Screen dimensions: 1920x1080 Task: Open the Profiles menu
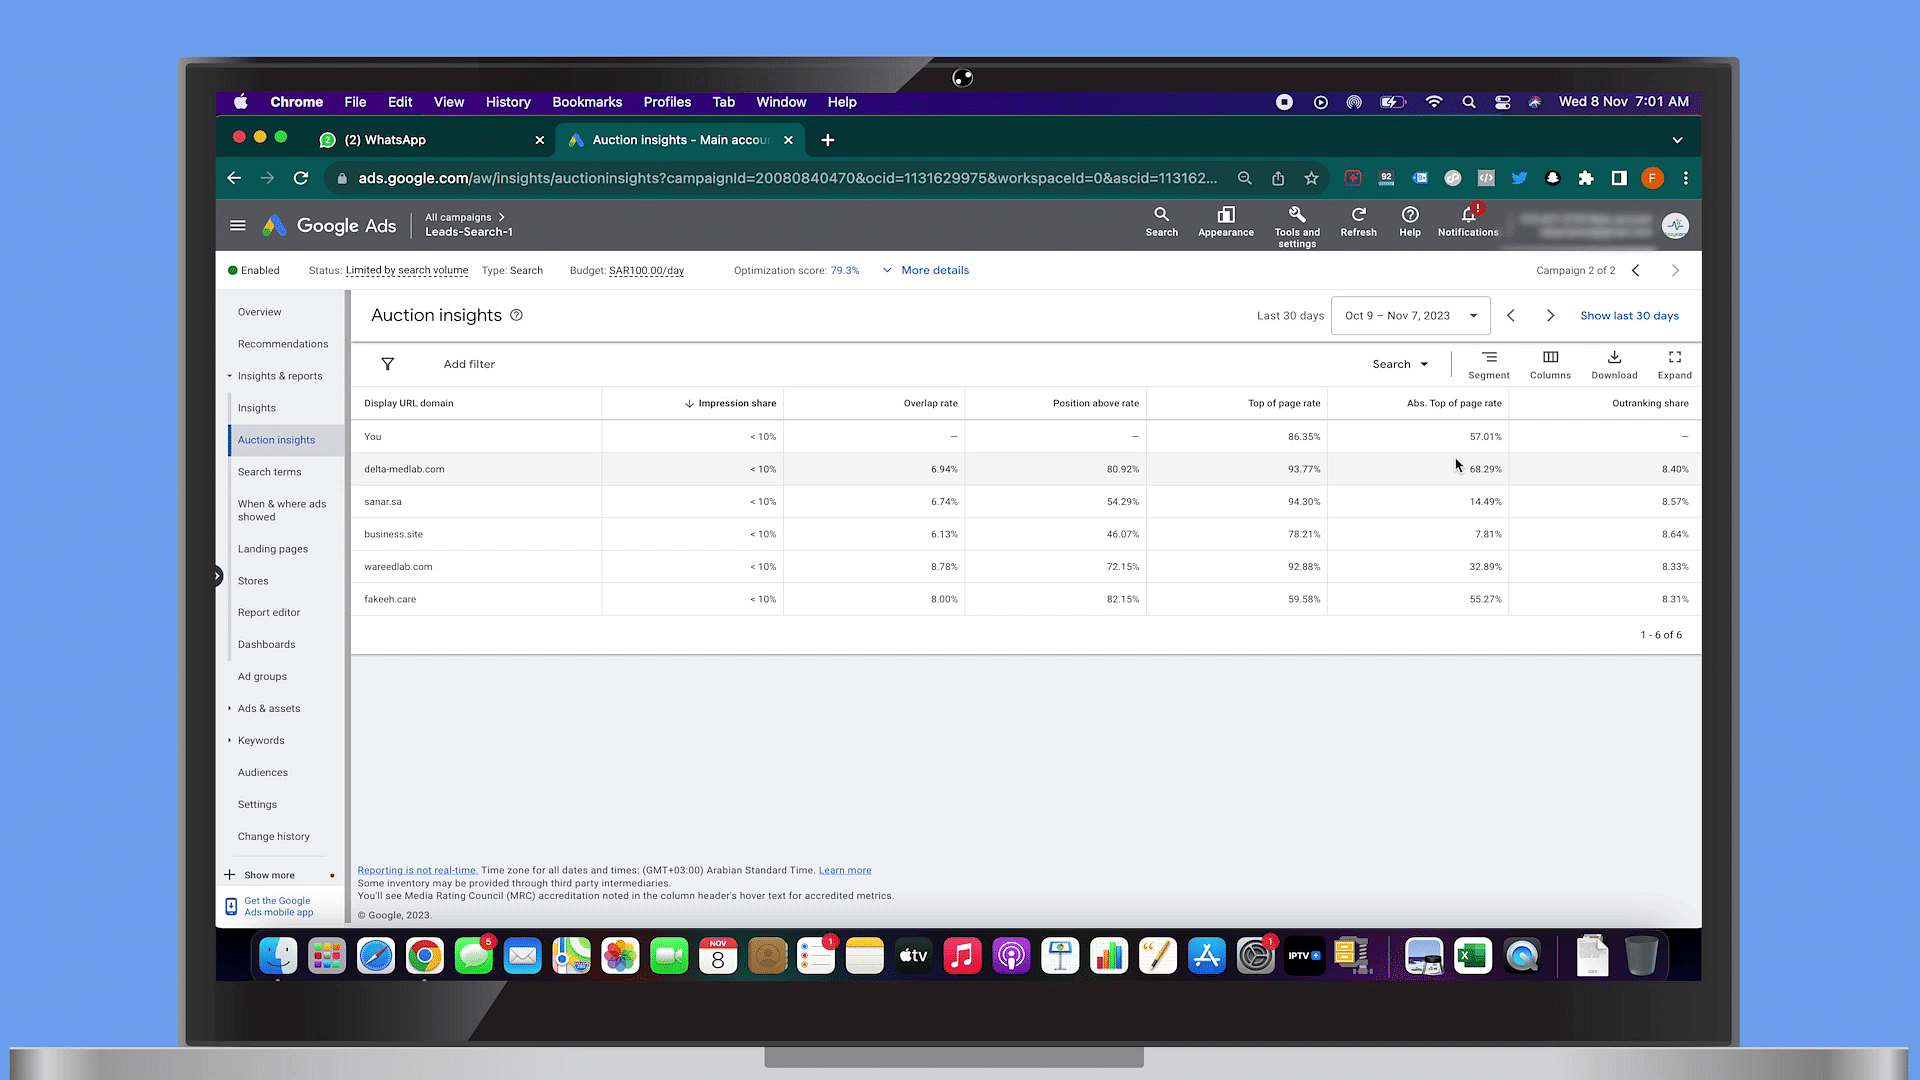coord(667,102)
